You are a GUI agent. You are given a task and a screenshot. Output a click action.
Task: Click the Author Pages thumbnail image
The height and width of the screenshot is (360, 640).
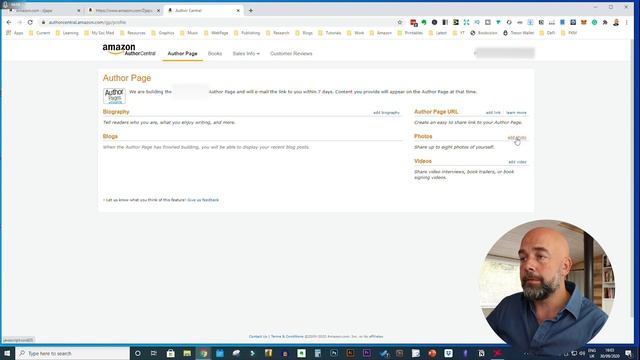point(114,96)
